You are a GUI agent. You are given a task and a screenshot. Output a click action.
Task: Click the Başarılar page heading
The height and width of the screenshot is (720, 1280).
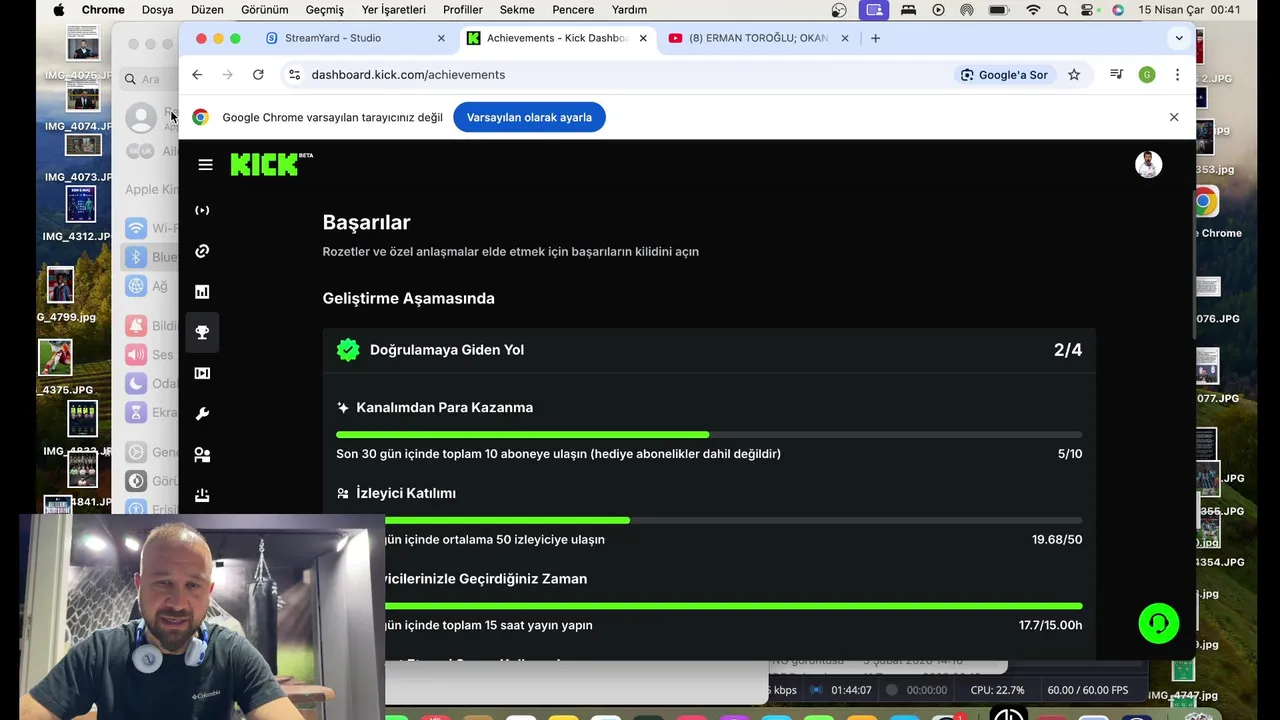coord(366,223)
